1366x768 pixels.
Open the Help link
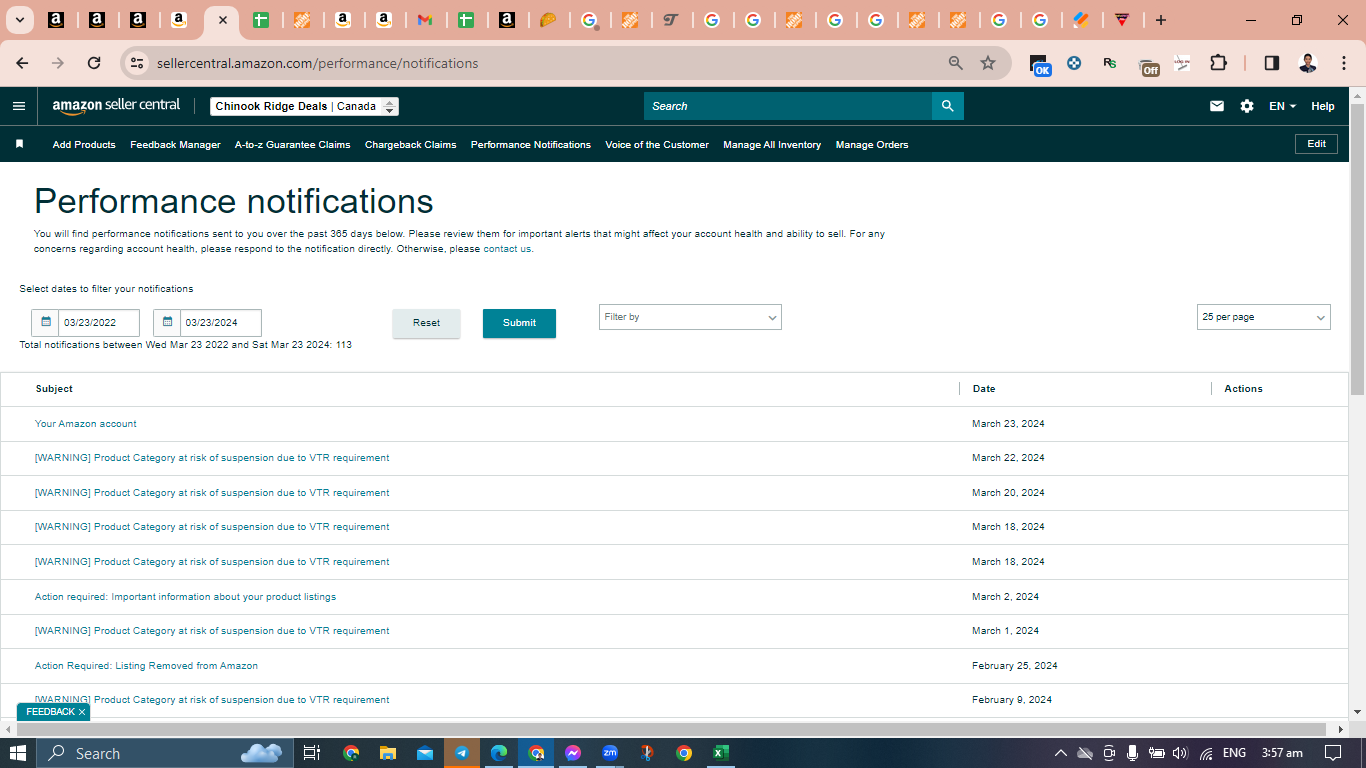(x=1323, y=106)
